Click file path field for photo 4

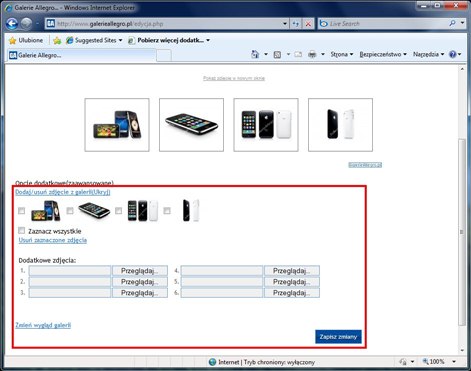[222, 271]
